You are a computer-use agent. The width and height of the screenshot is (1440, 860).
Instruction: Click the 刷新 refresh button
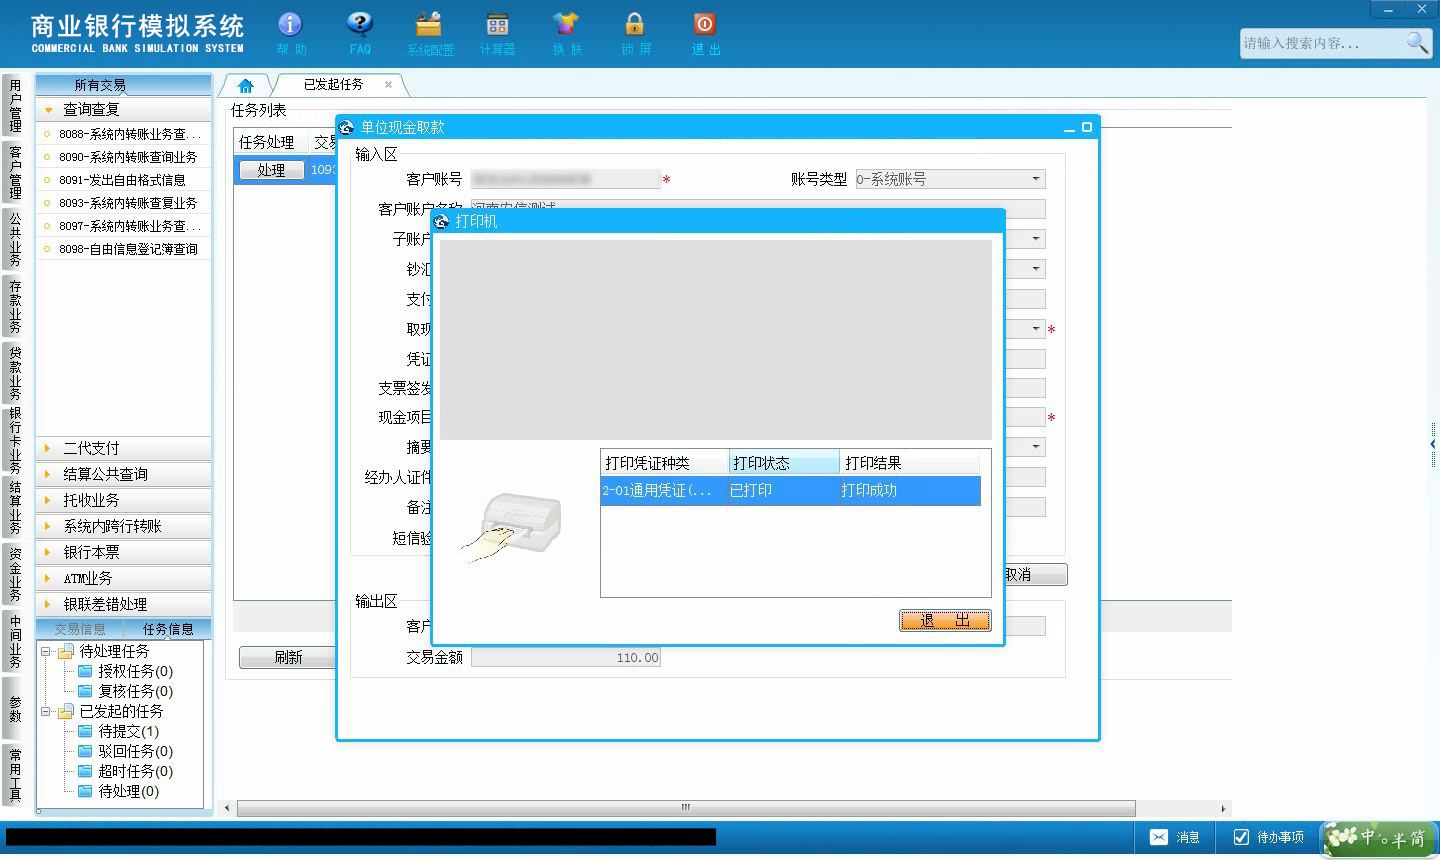coord(288,657)
